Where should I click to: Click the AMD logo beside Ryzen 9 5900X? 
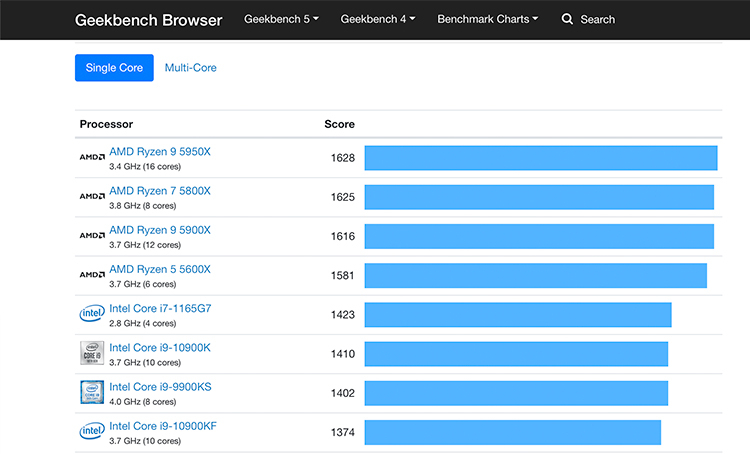coord(91,236)
